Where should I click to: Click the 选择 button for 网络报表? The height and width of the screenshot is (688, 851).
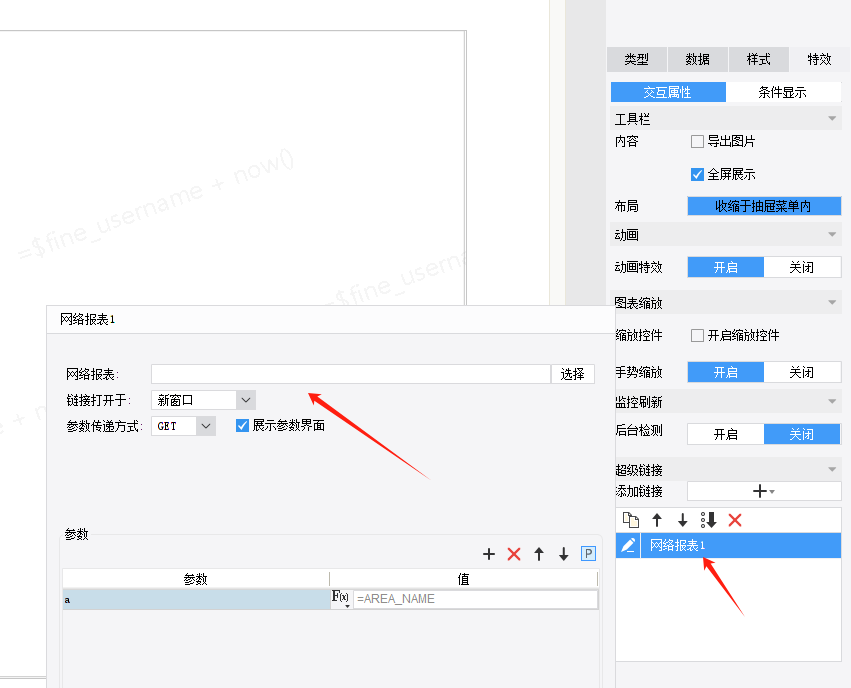pyautogui.click(x=573, y=374)
